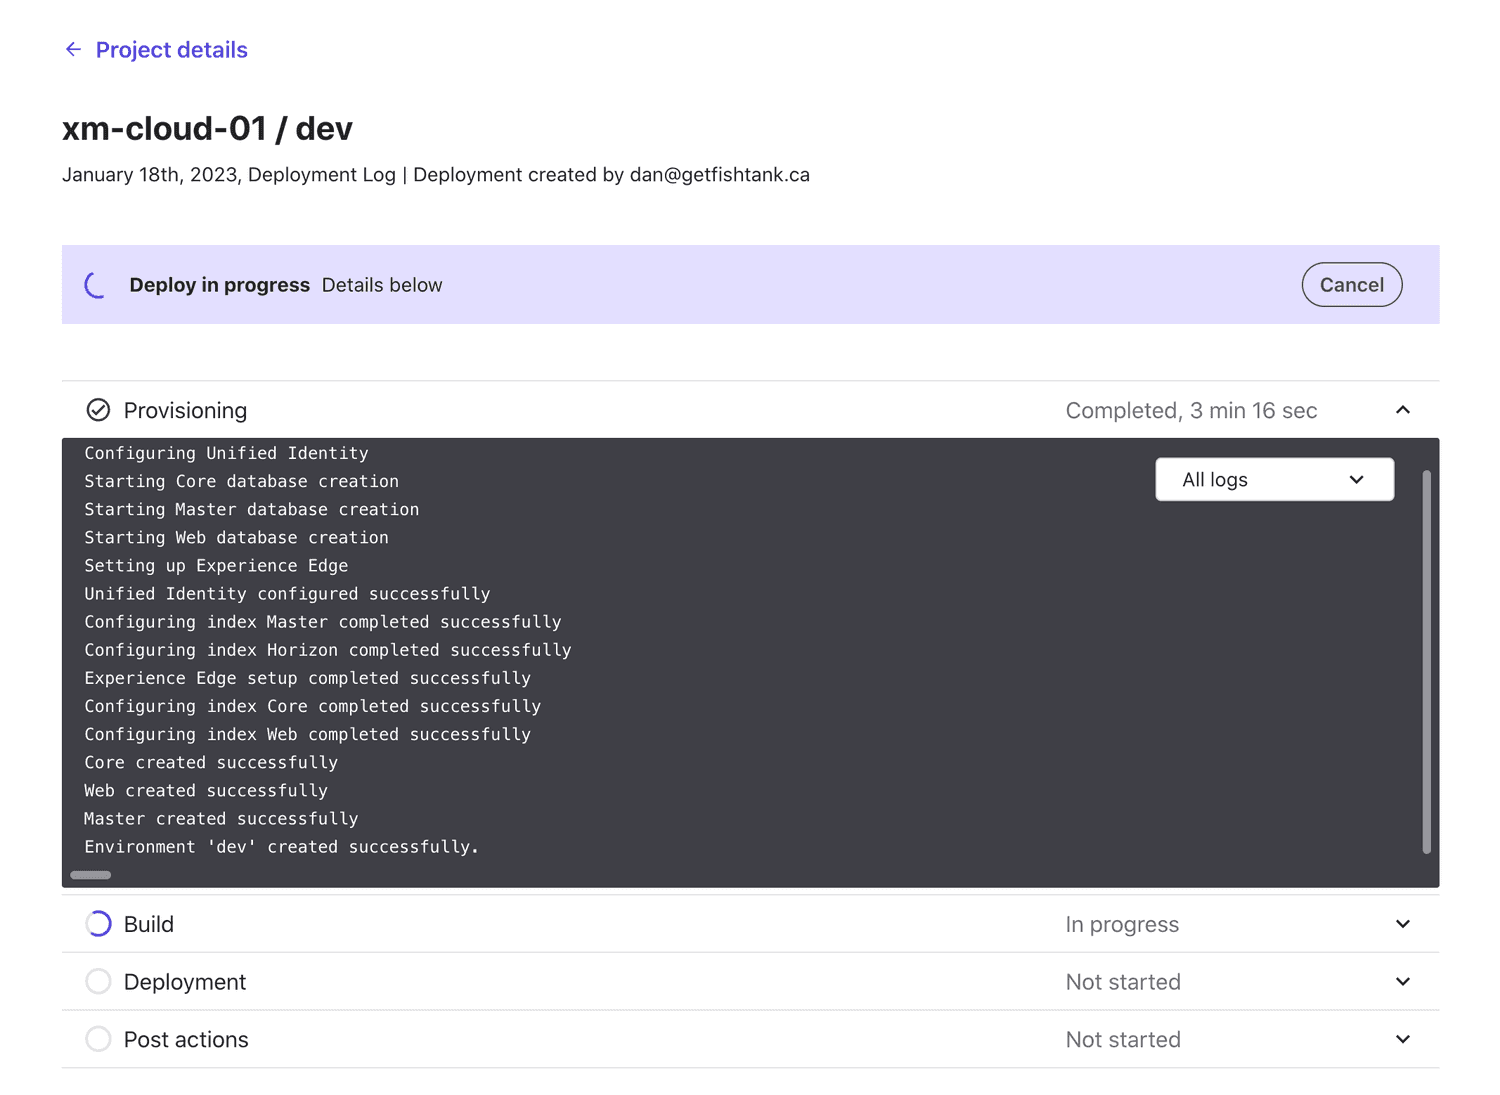The height and width of the screenshot is (1095, 1500).
Task: Click log line 'Unified Identity configured successfully'
Action: click(x=287, y=594)
